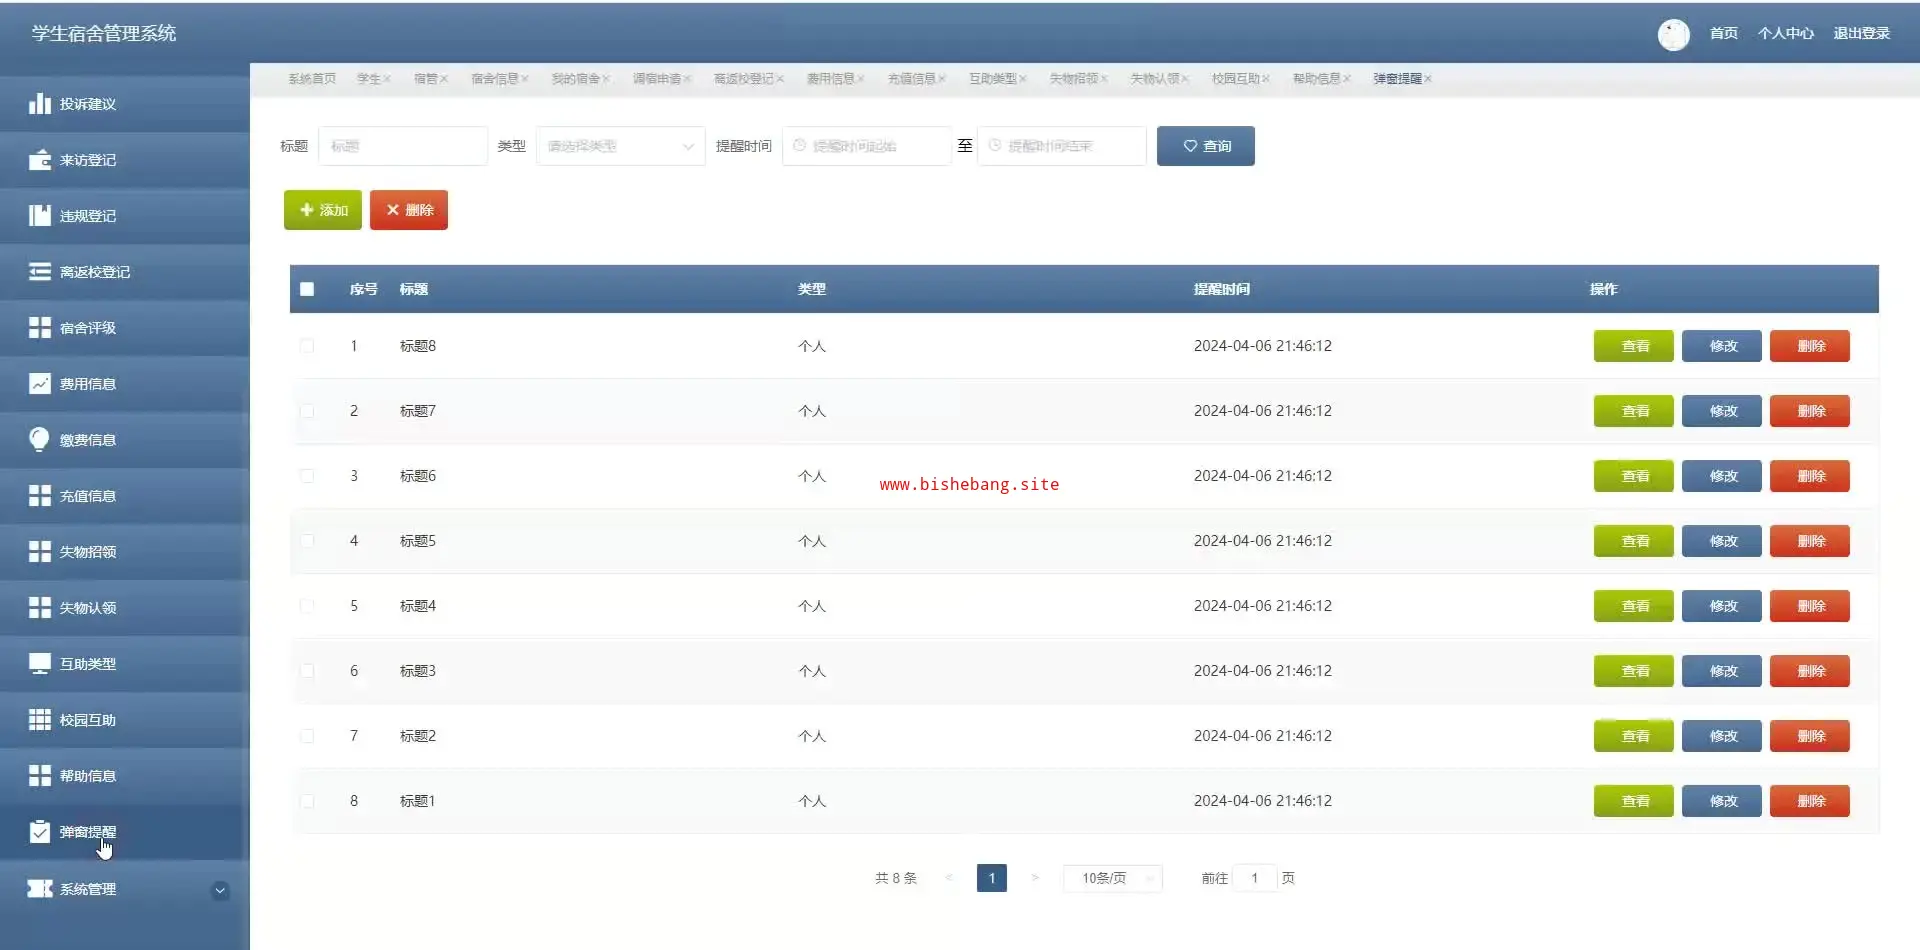Check the checkbox for row 标题8

coord(307,346)
